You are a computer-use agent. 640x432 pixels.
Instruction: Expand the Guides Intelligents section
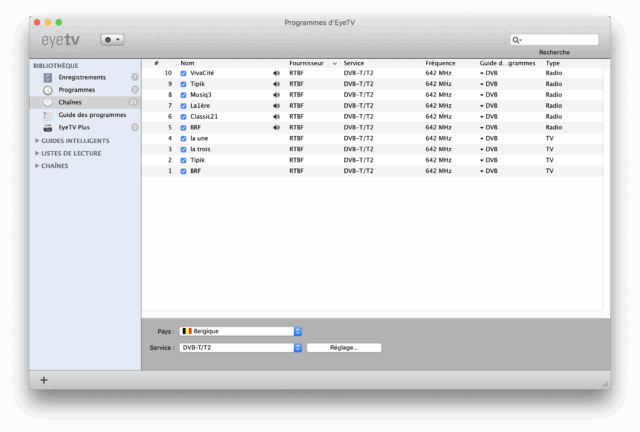38,141
